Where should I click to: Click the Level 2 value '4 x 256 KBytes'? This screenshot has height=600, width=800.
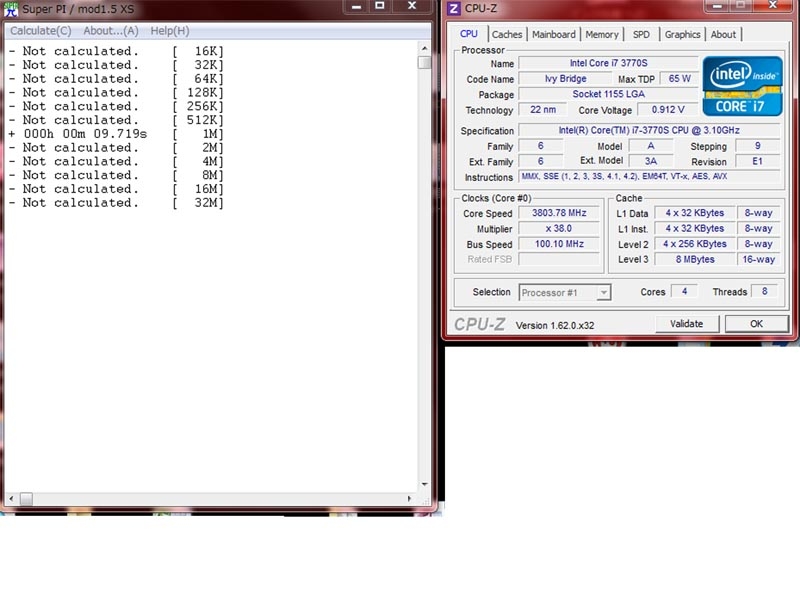(694, 244)
